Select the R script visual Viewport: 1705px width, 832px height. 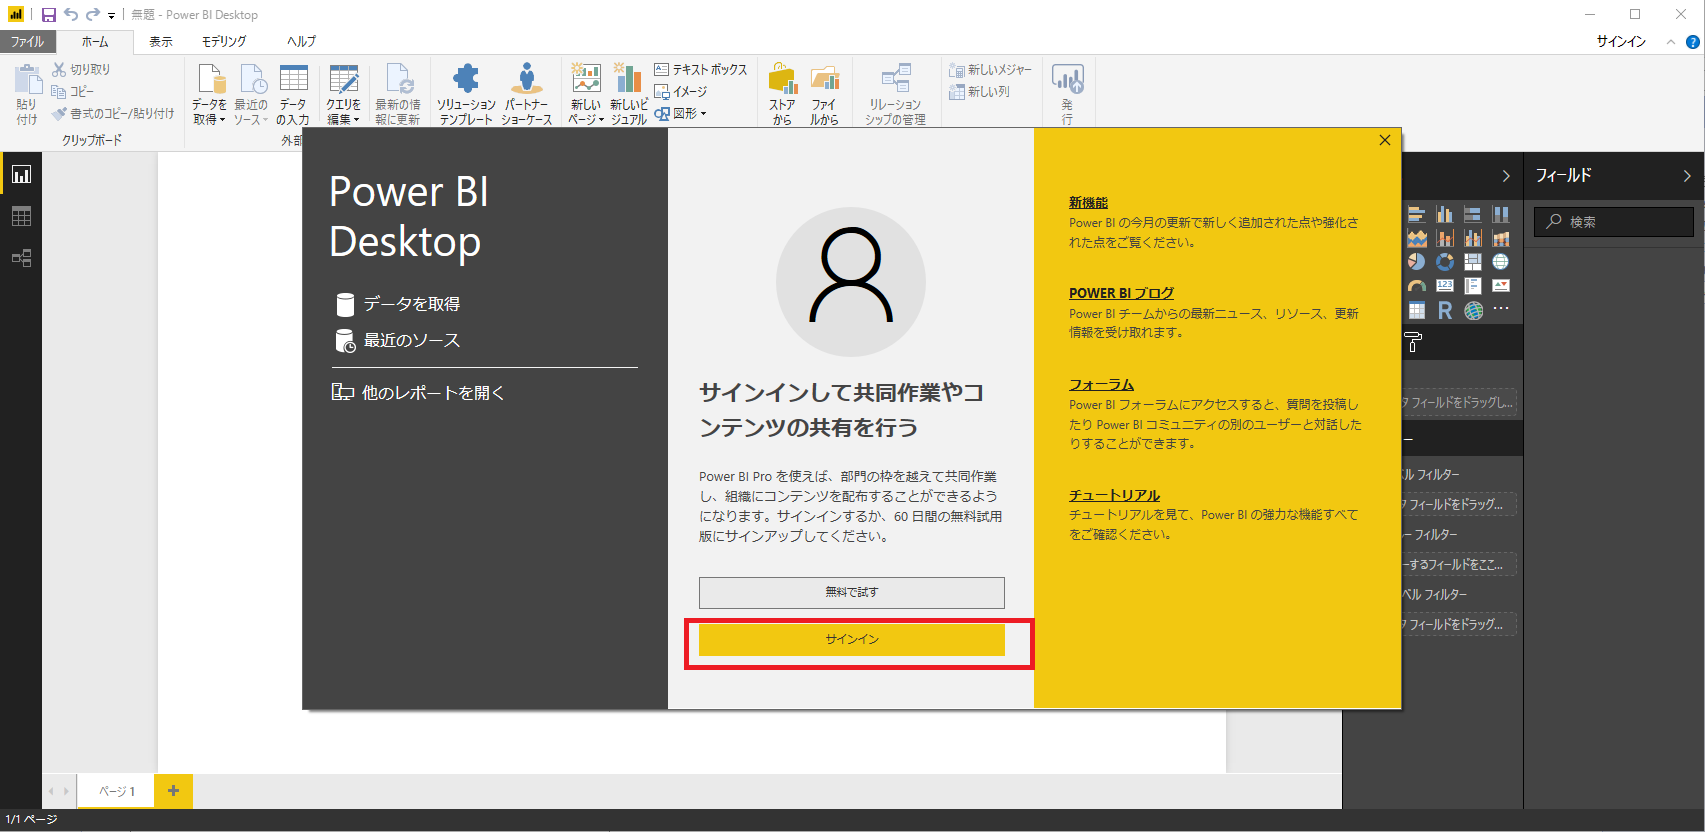click(x=1445, y=311)
